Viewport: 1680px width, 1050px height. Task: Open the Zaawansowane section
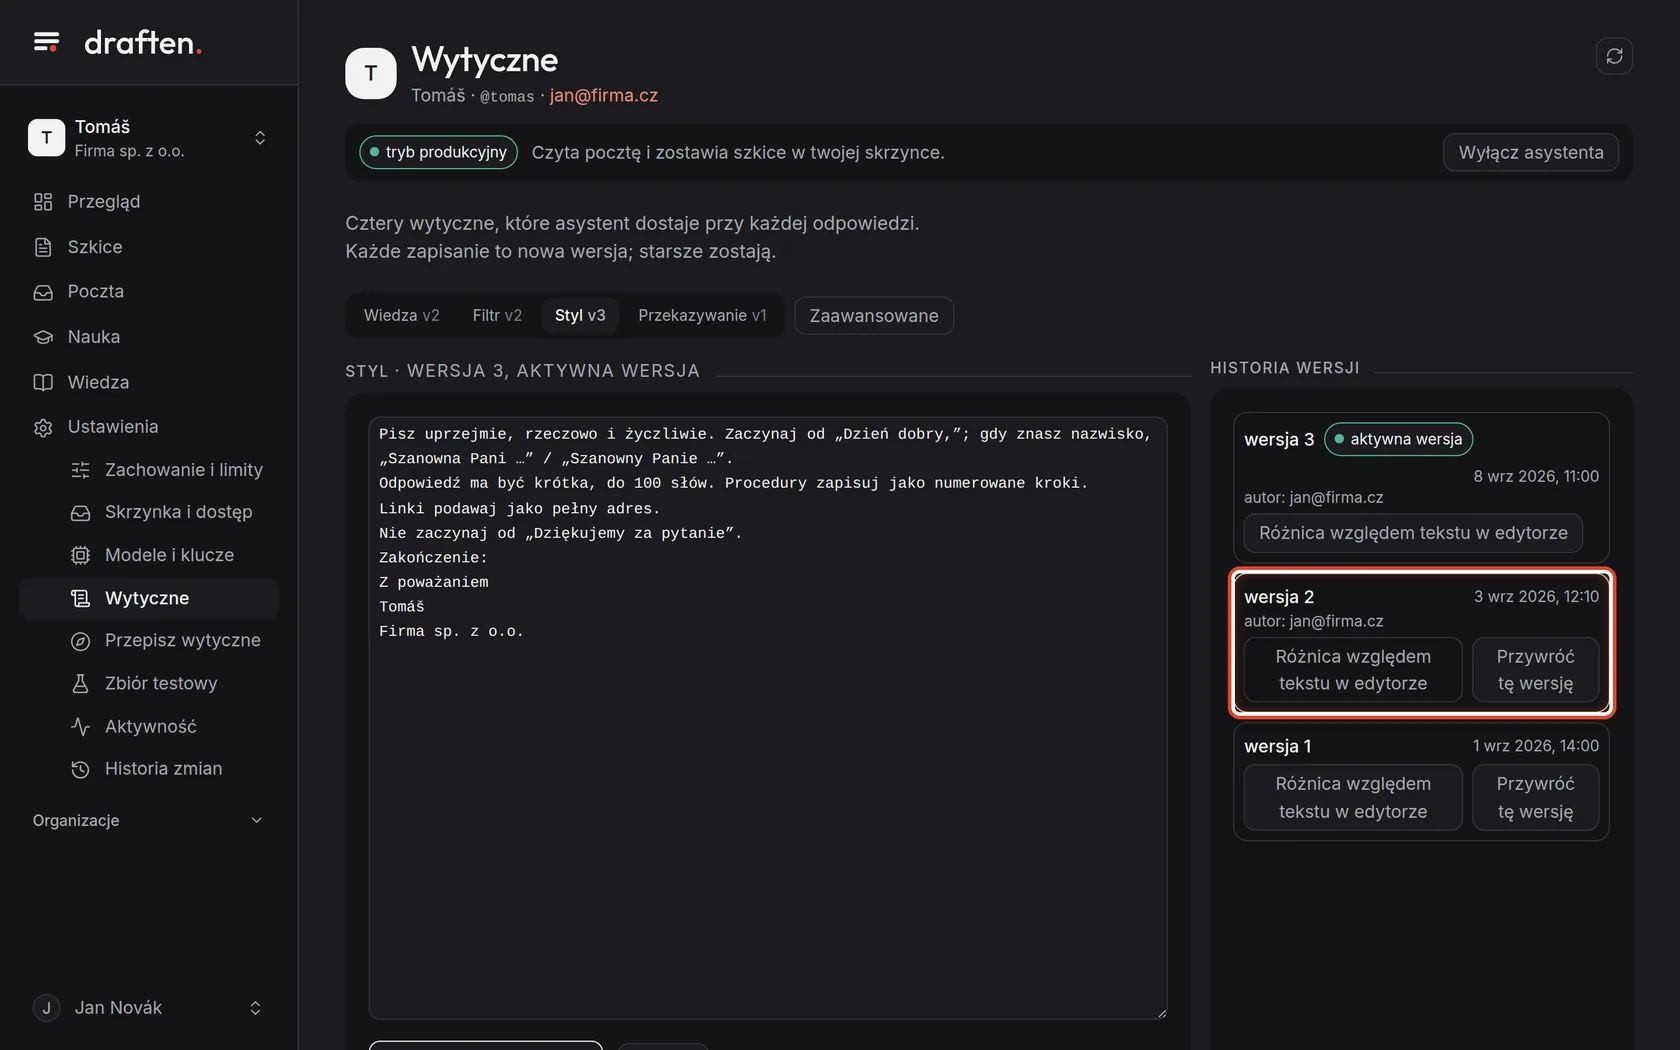click(874, 316)
